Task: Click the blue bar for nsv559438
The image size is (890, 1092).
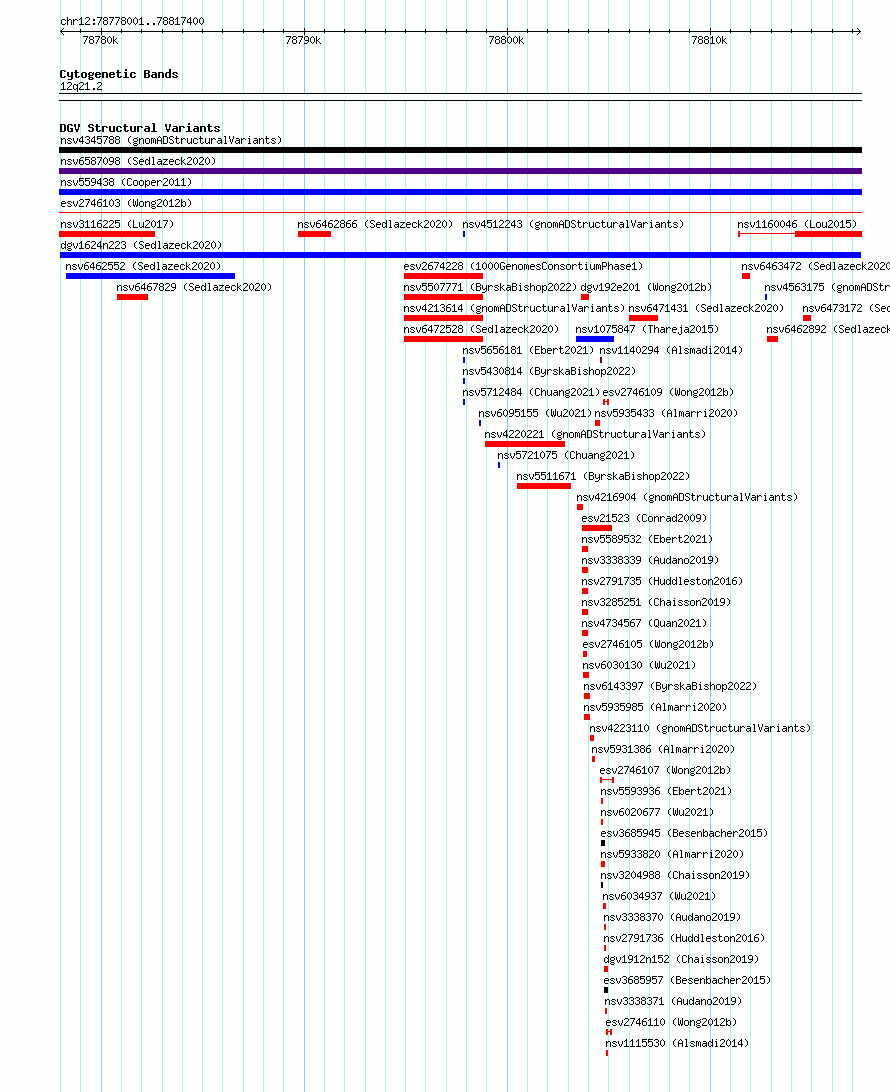Action: click(460, 192)
